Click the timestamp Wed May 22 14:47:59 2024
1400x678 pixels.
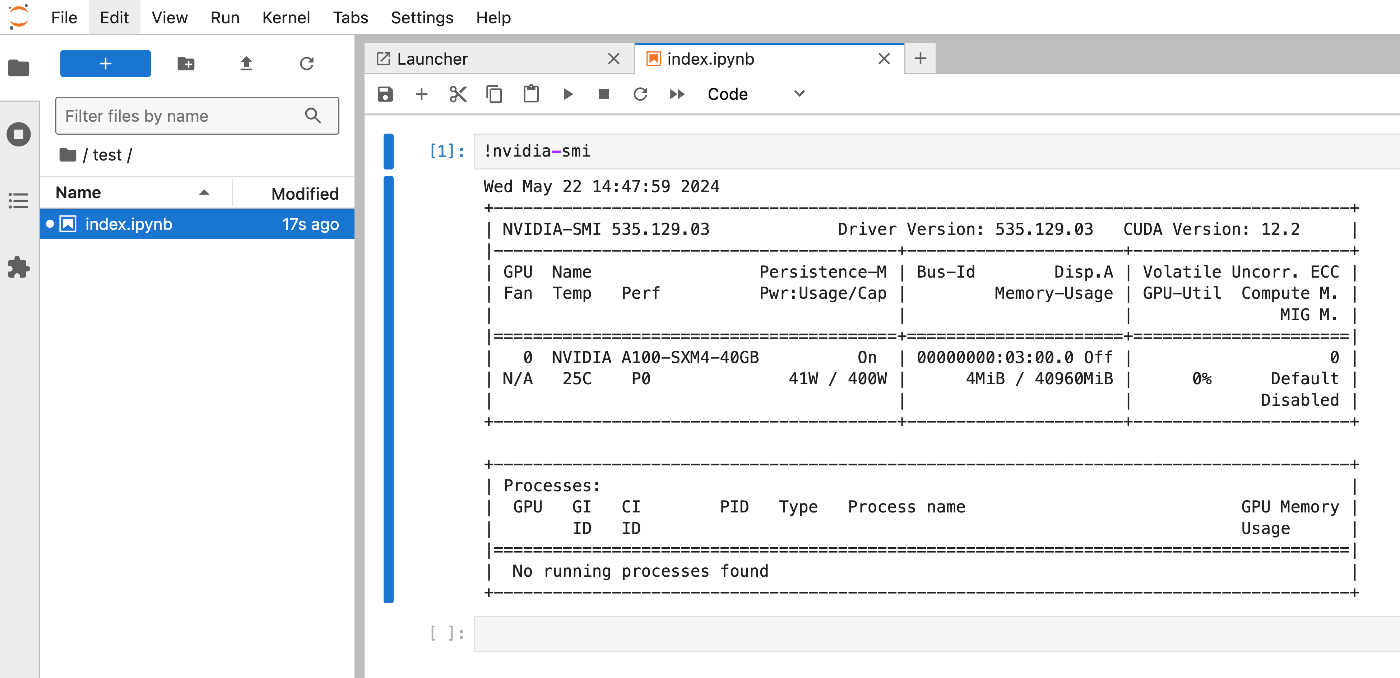click(601, 186)
